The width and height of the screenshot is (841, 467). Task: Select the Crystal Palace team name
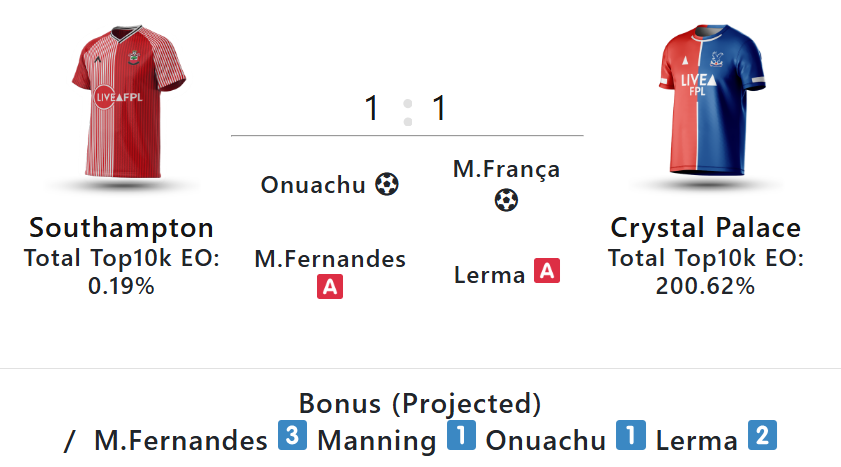point(706,227)
